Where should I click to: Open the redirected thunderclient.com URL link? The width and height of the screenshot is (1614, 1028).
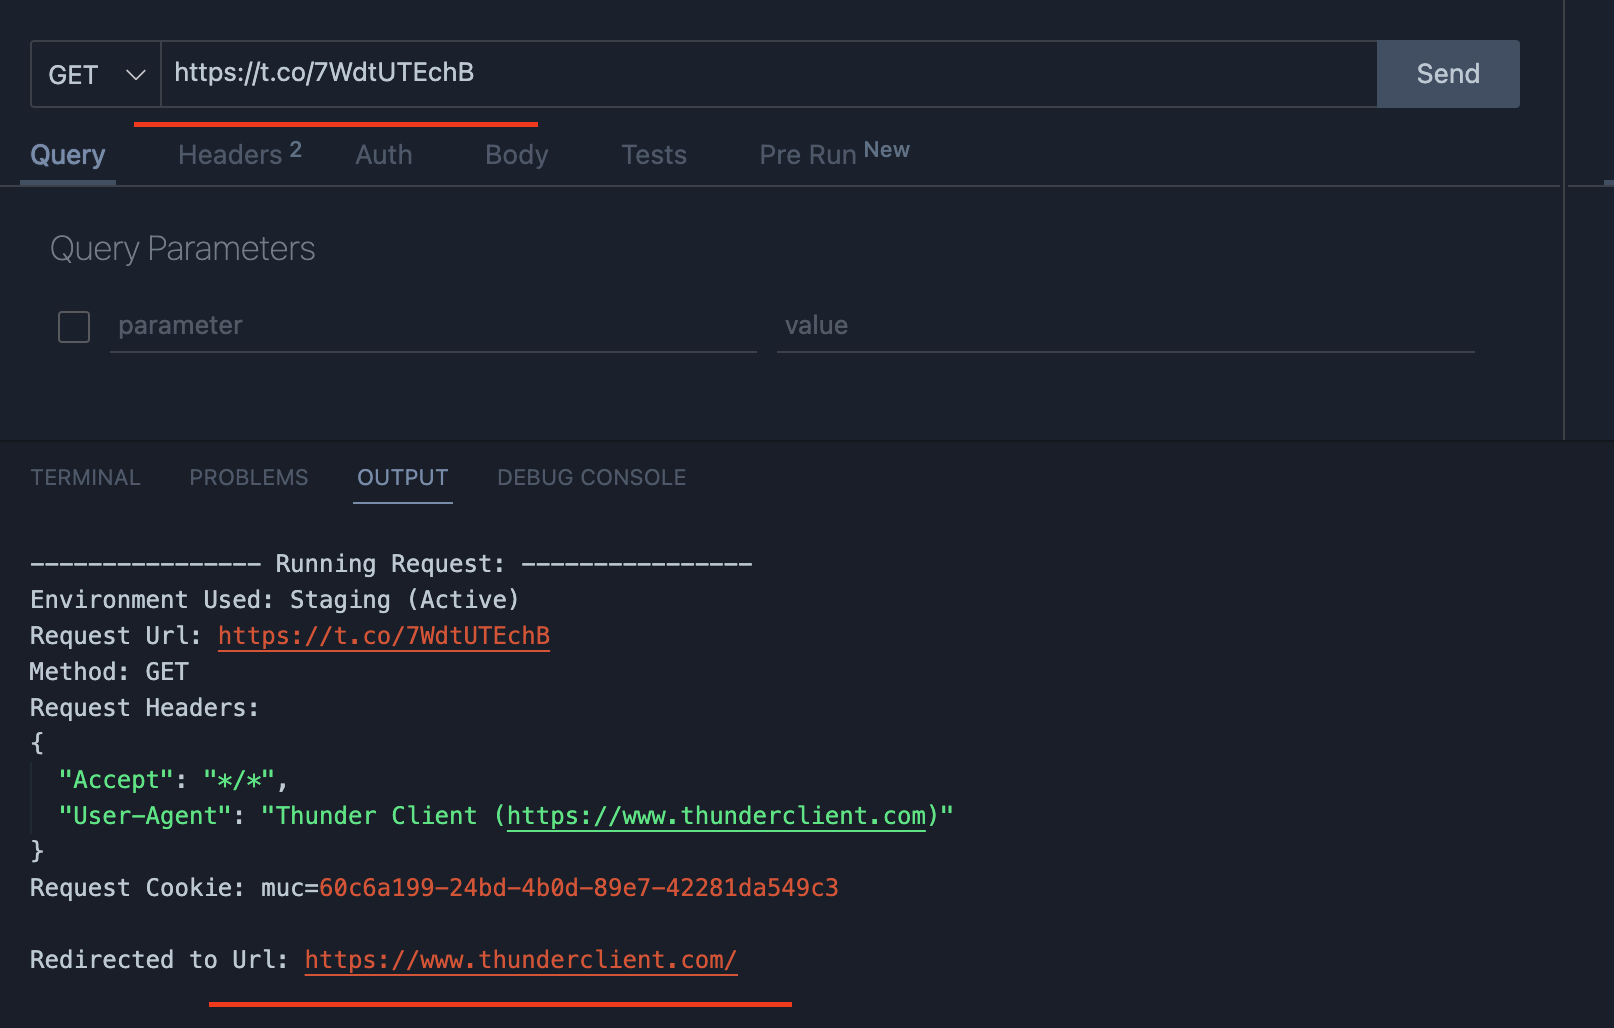[521, 959]
